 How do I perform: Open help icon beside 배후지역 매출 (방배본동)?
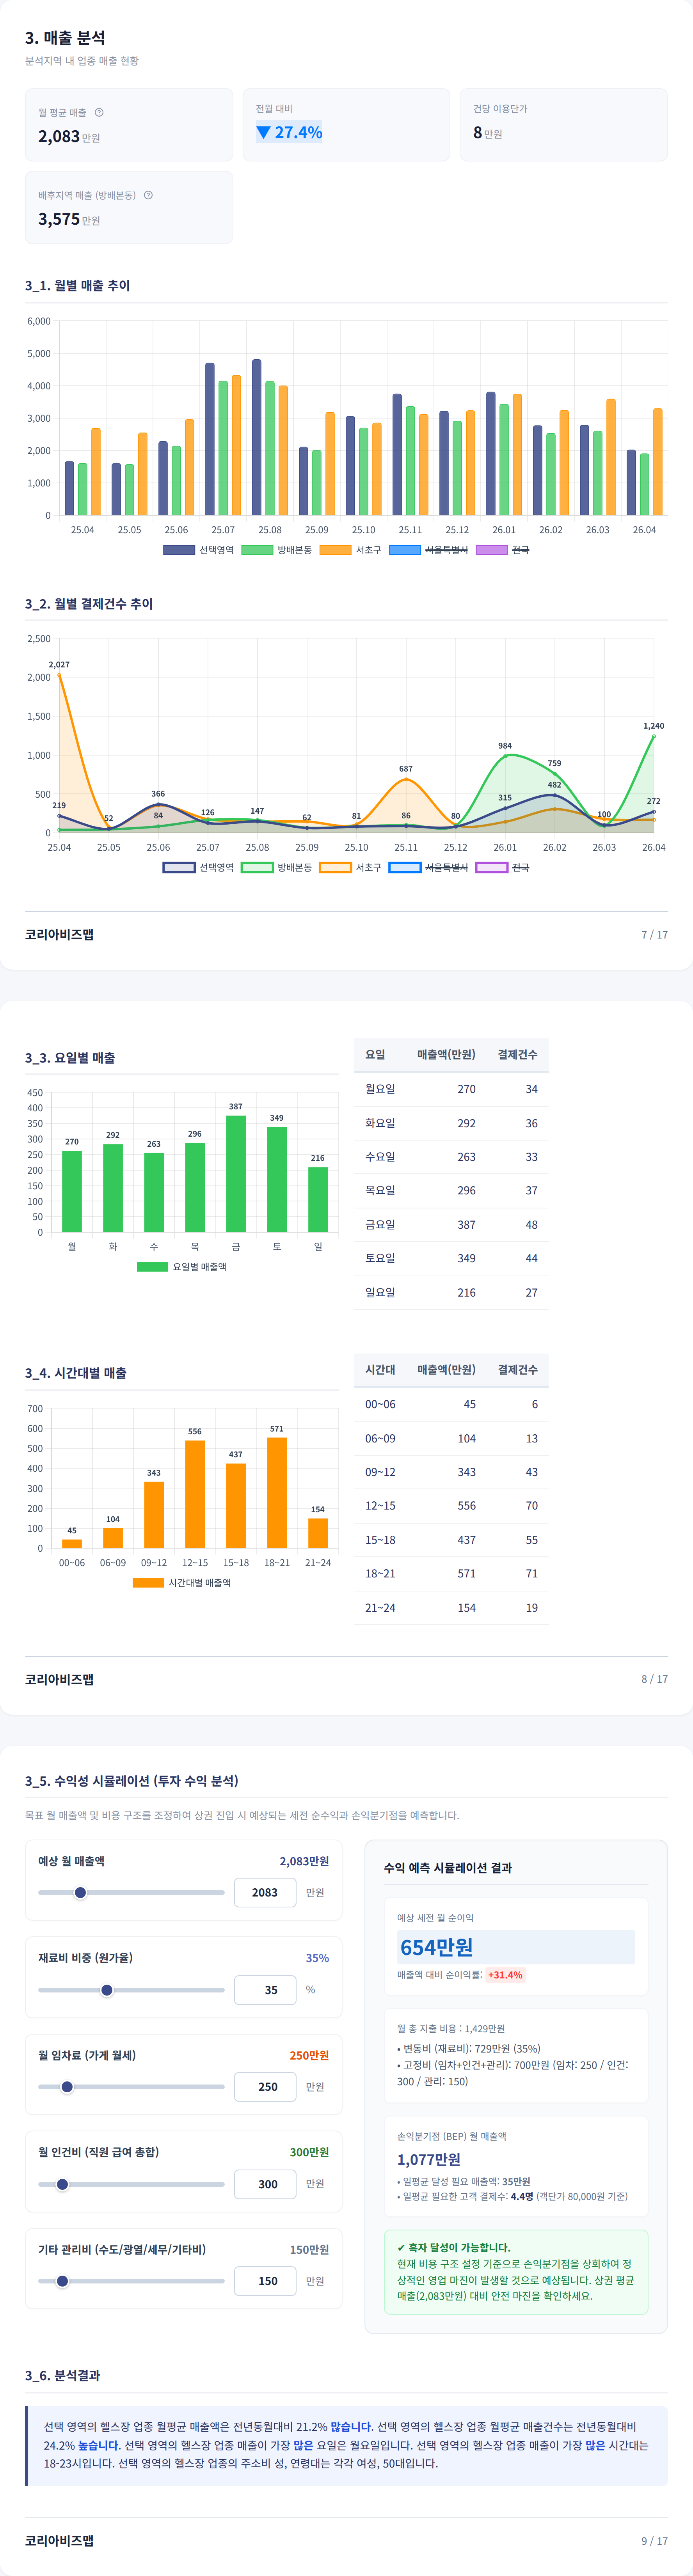pos(148,195)
